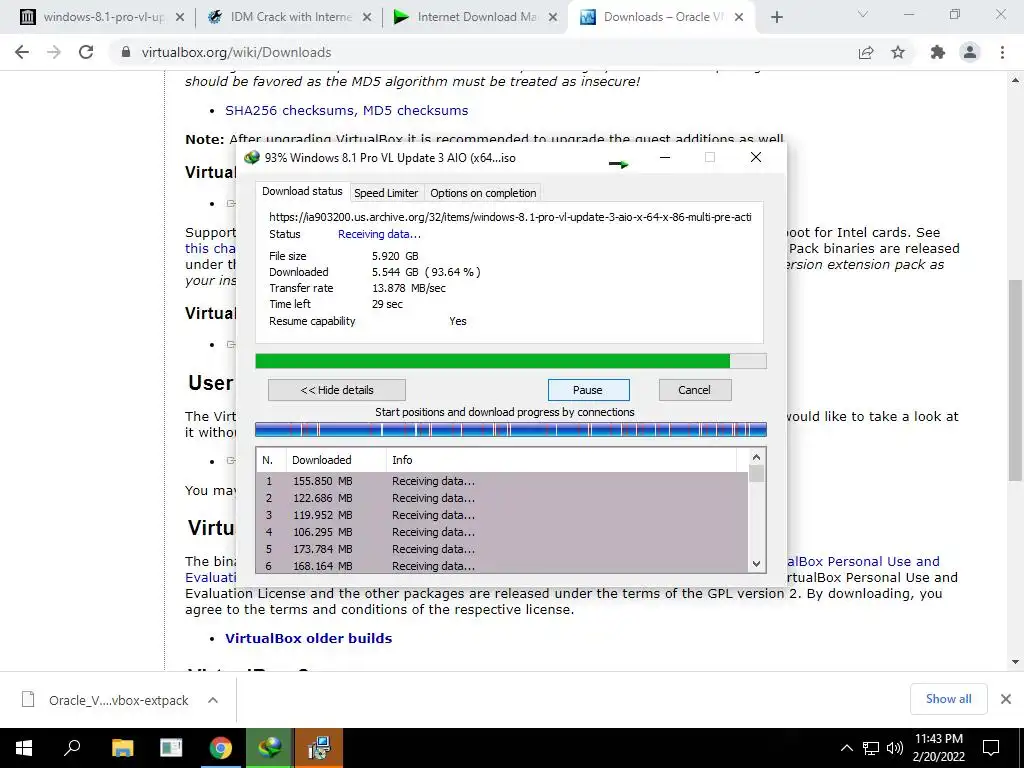Open Chrome tab search chevron
This screenshot has height=768, width=1024.
(863, 14)
